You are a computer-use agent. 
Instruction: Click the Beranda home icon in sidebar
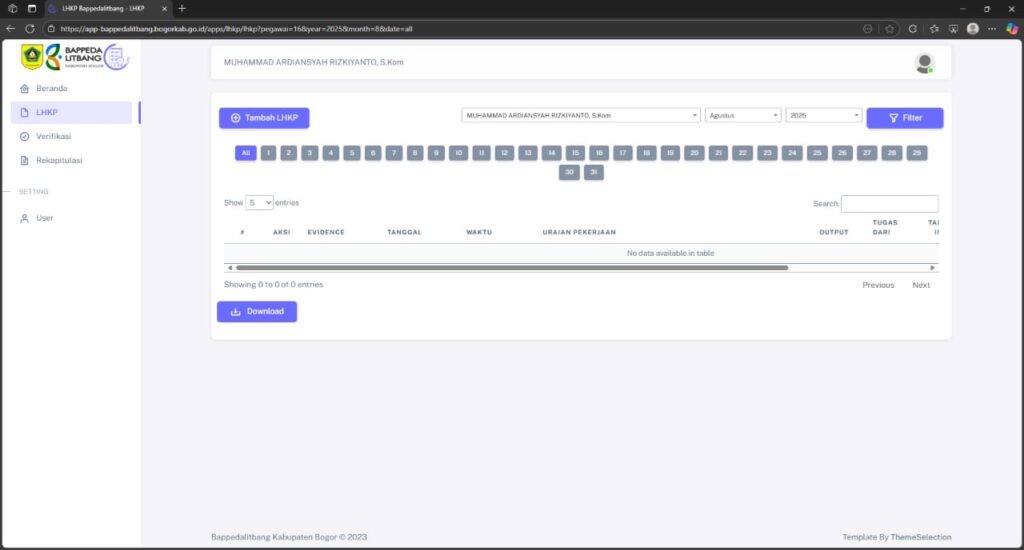click(x=24, y=89)
